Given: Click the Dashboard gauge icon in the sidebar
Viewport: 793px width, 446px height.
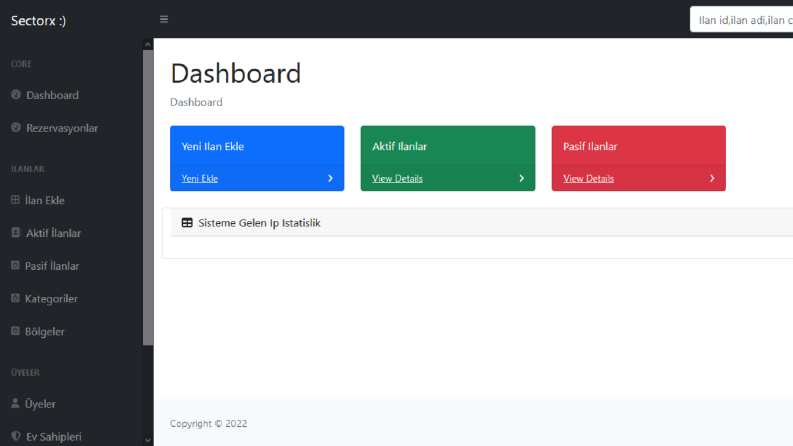Looking at the screenshot, I should tap(16, 95).
